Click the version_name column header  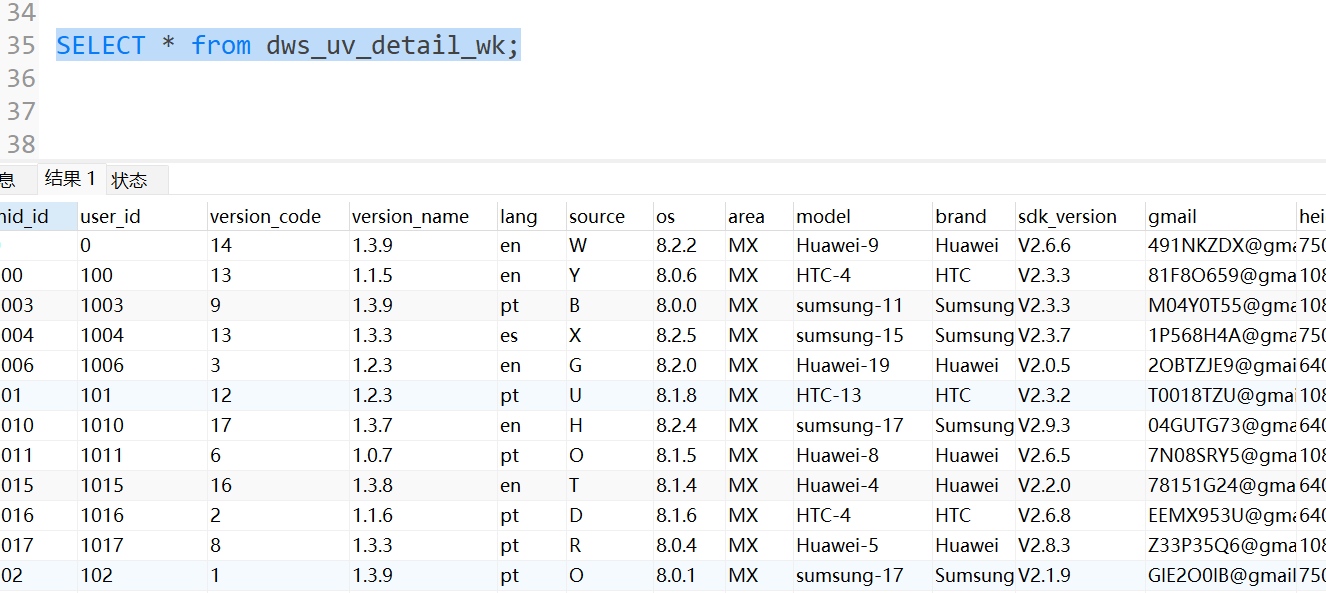[x=410, y=217]
